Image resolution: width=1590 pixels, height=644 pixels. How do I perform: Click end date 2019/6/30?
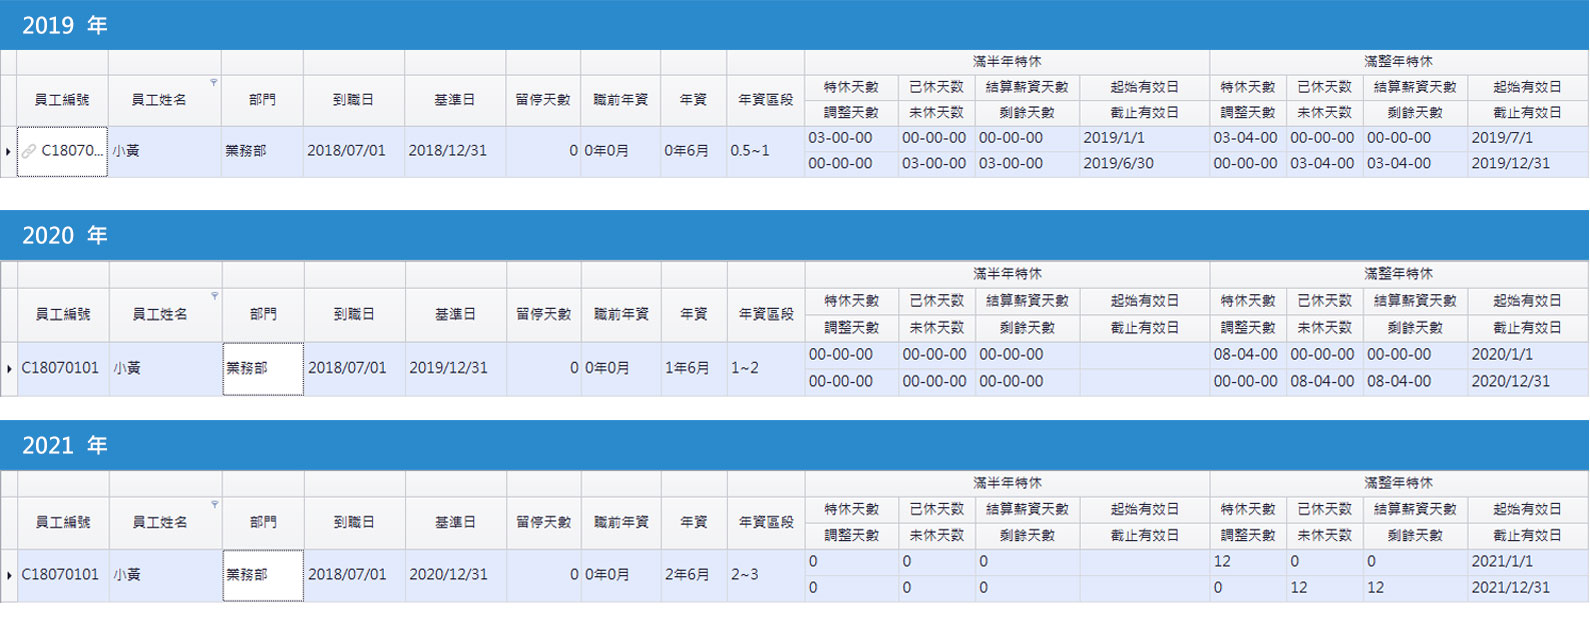coord(1144,164)
